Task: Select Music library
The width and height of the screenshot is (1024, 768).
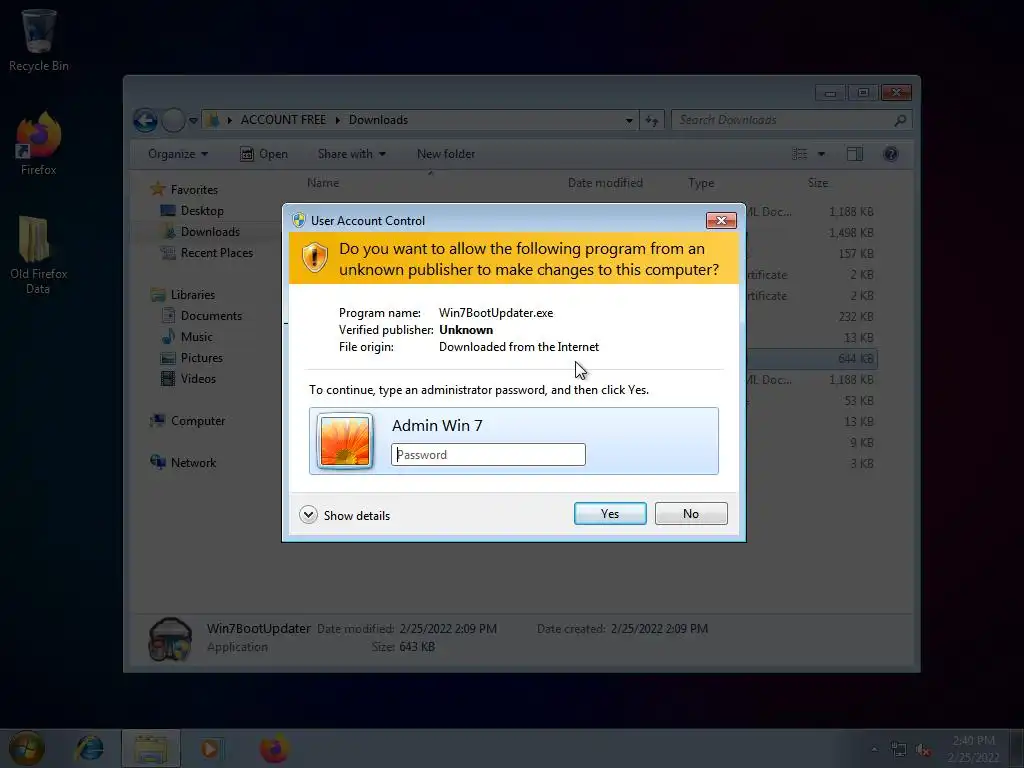Action: 196,337
